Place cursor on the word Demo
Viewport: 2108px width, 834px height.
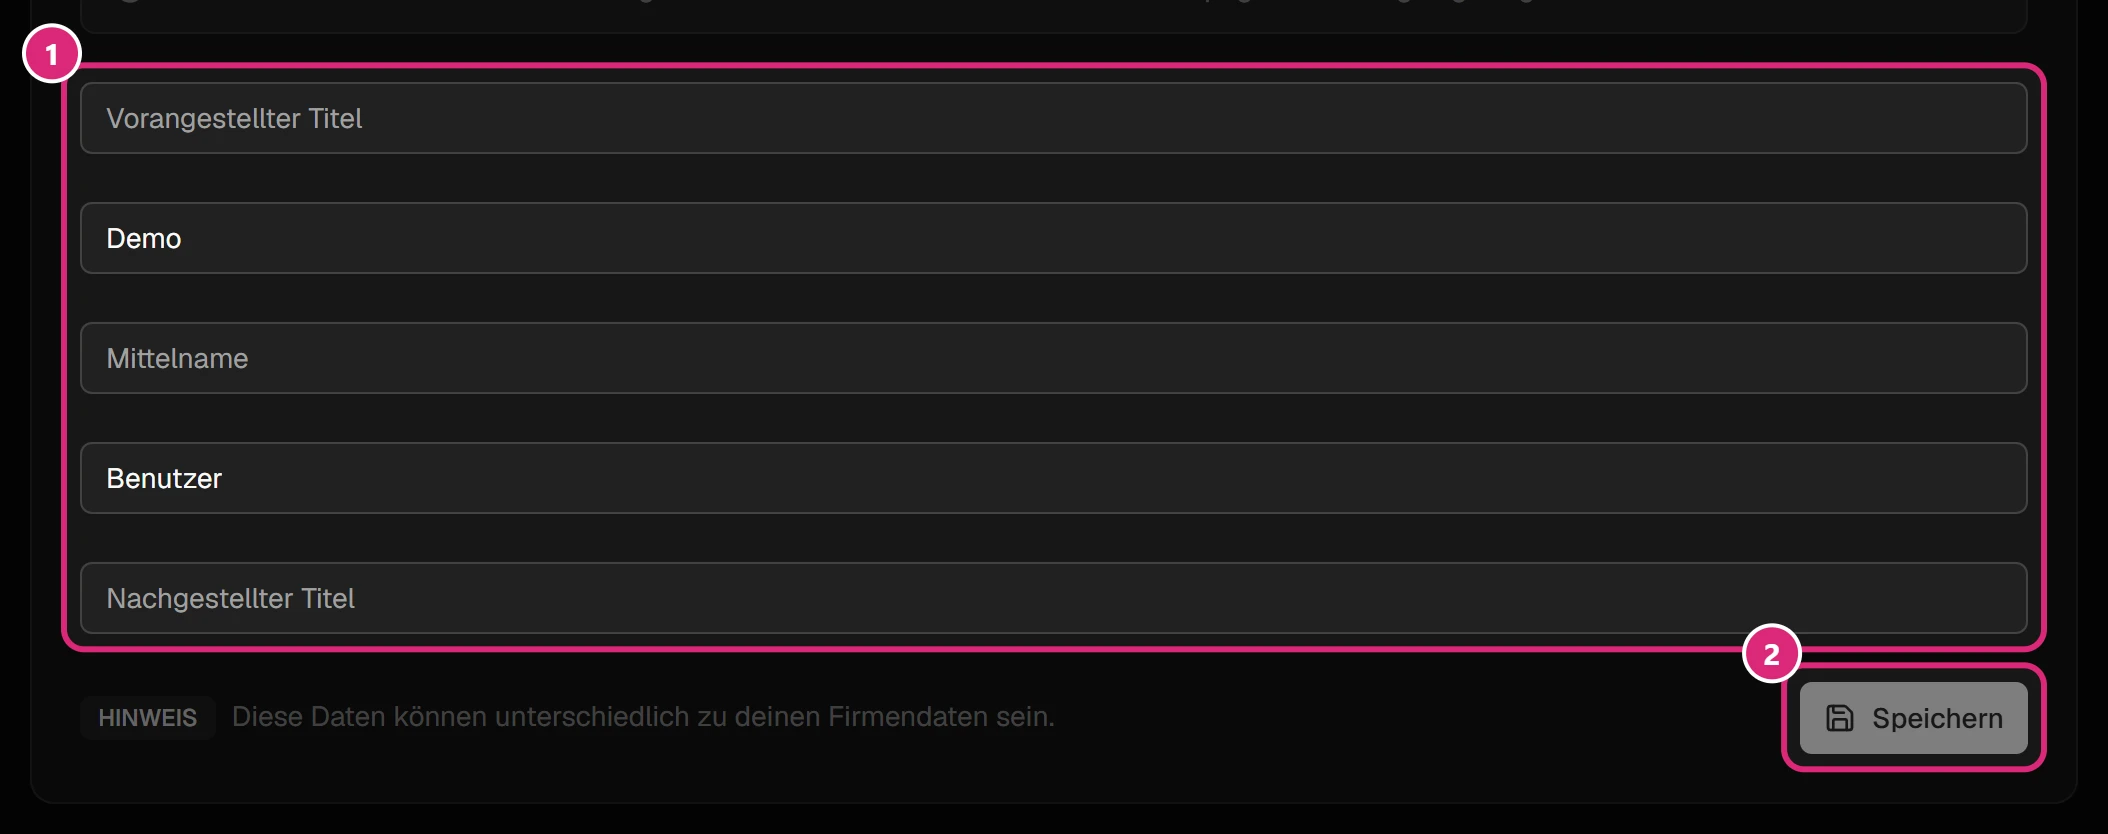tap(144, 238)
